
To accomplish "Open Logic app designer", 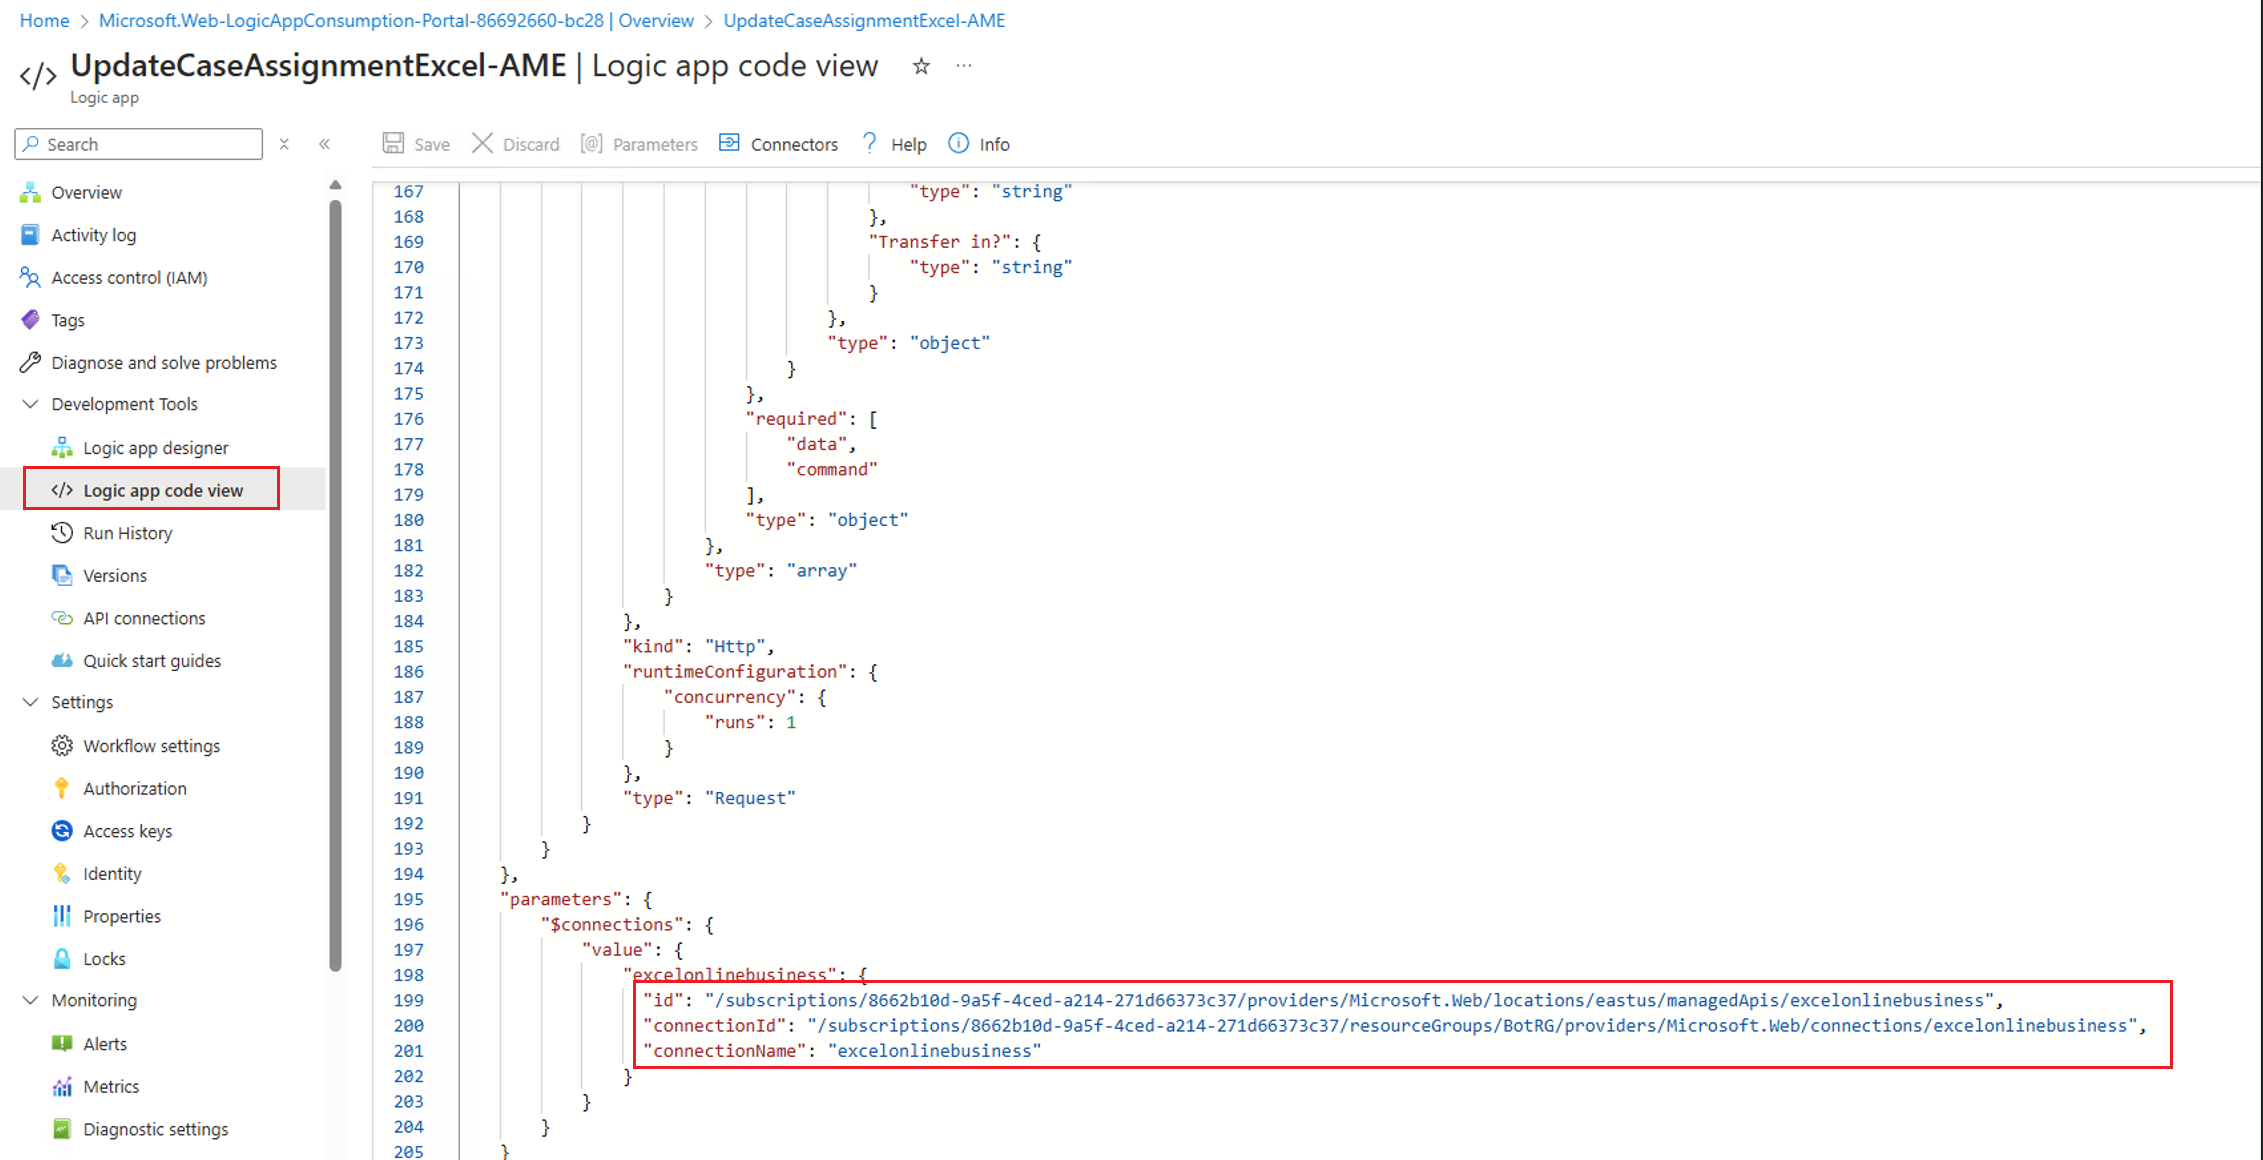I will pos(156,447).
